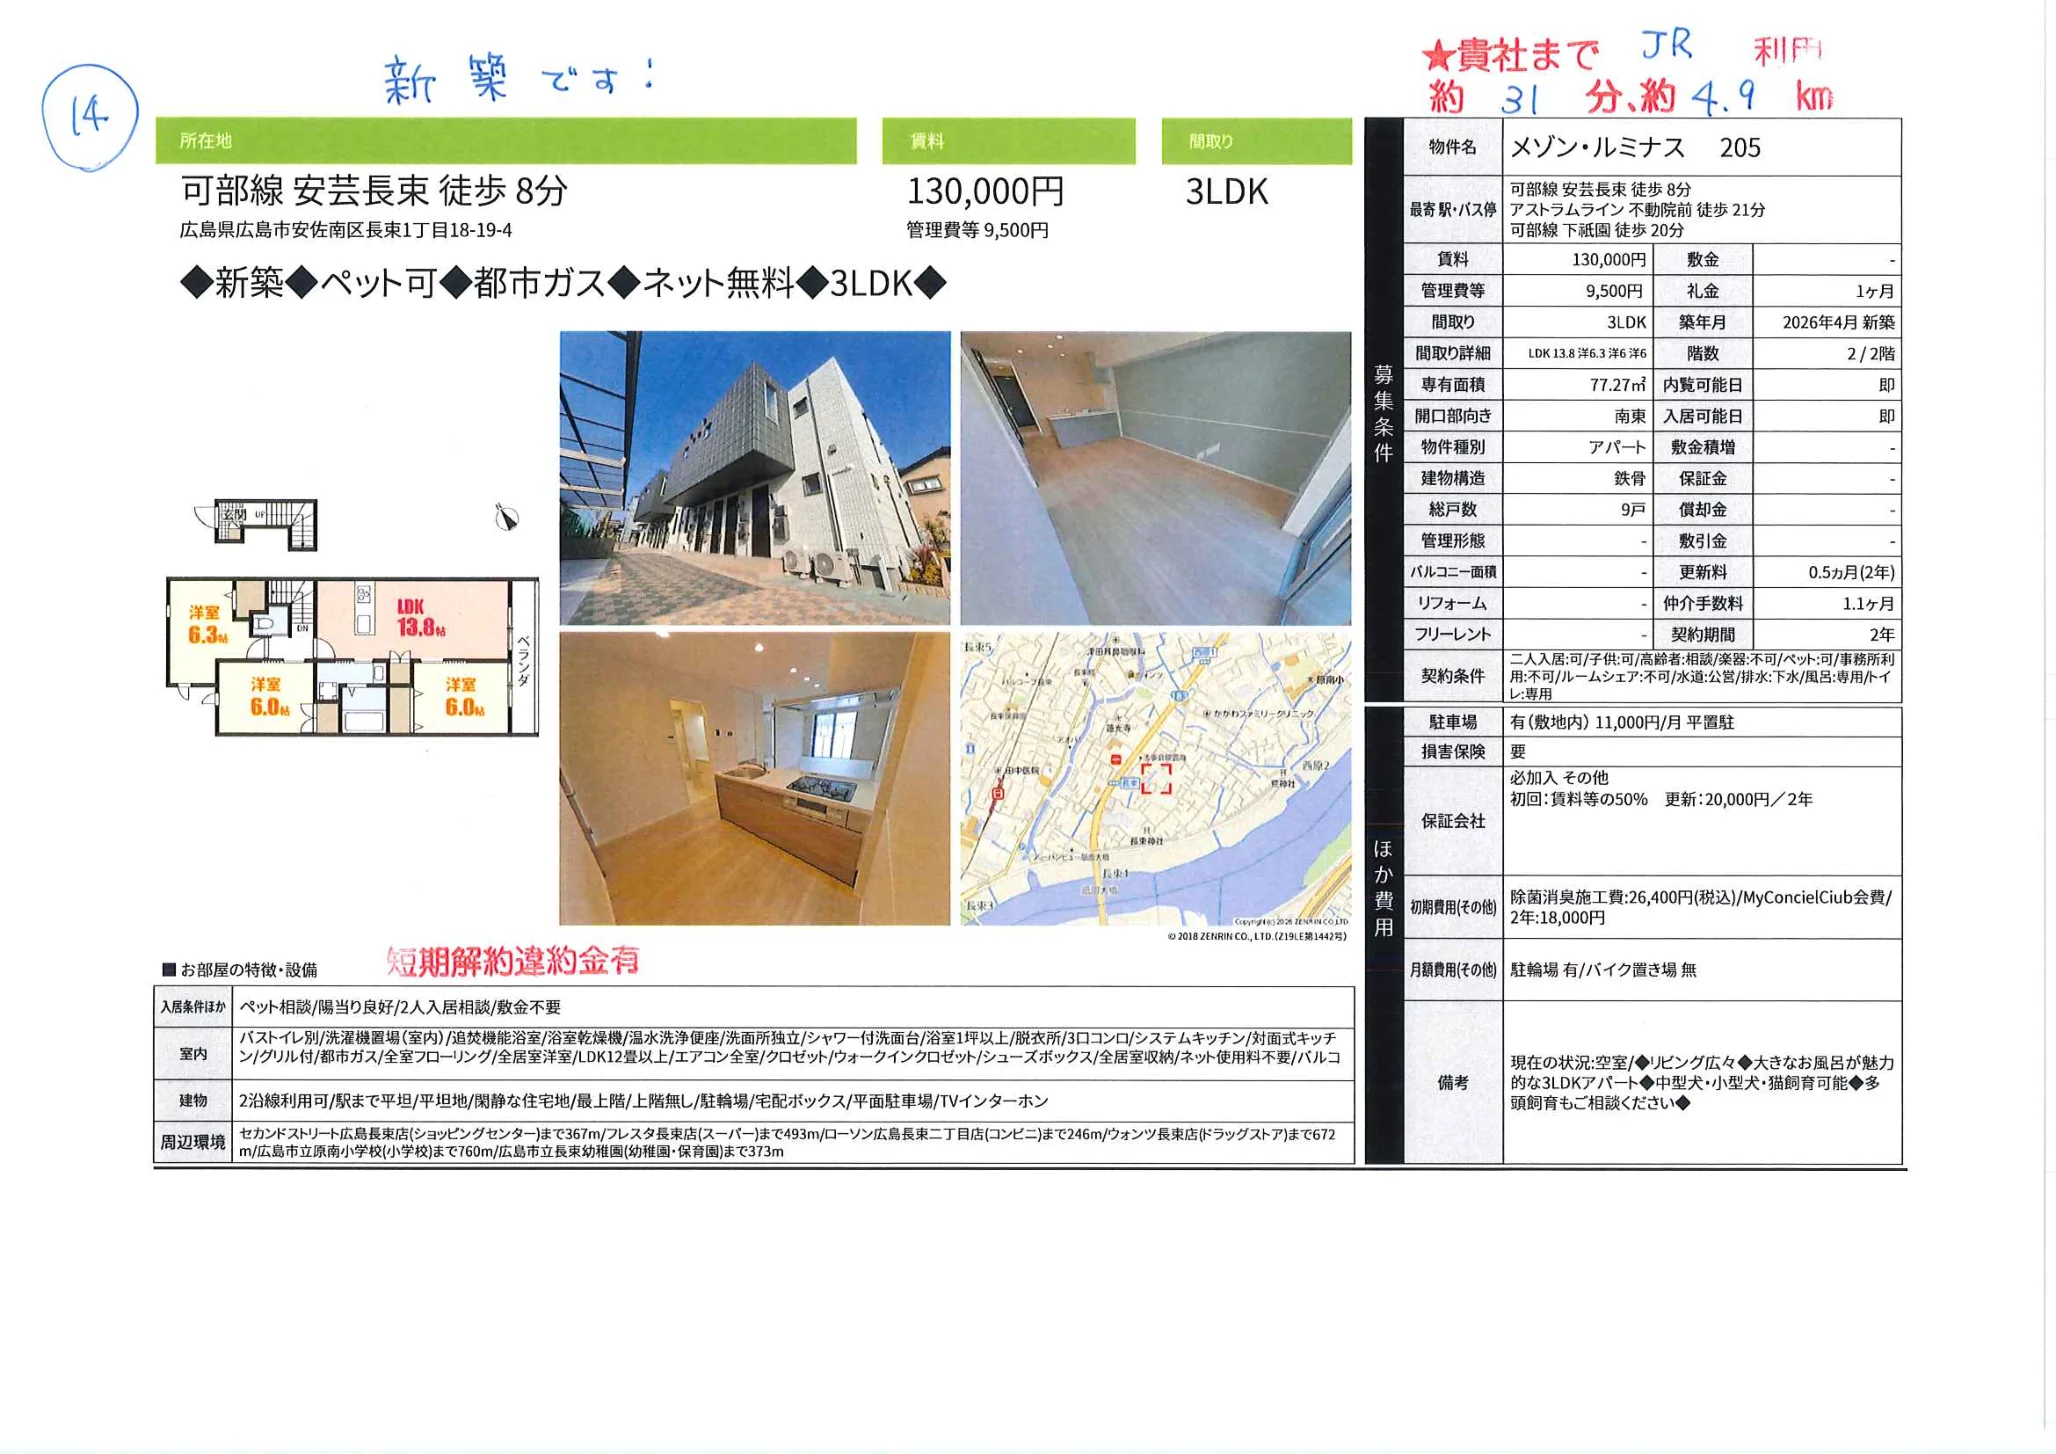Click property name メゾン・ルミナス 205
2056x1454 pixels.
[x=1634, y=148]
